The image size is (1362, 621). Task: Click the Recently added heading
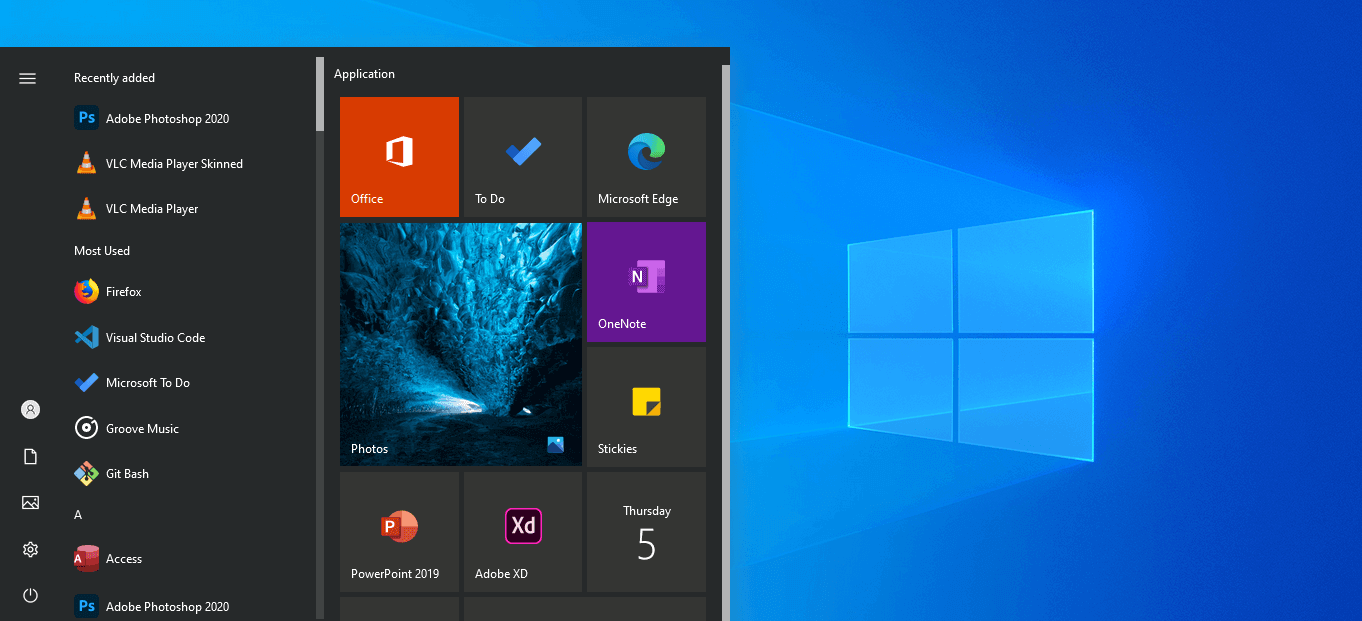114,78
